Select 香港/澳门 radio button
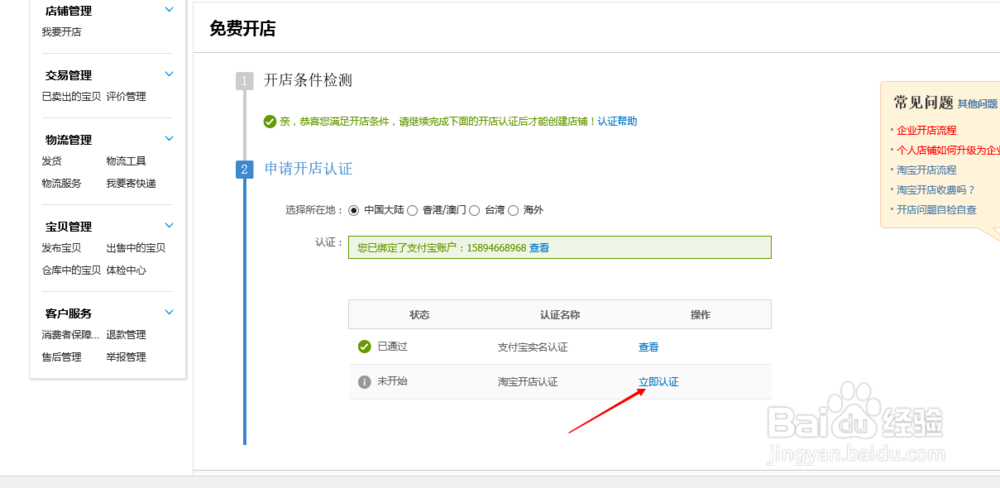This screenshot has width=1000, height=488. click(413, 210)
